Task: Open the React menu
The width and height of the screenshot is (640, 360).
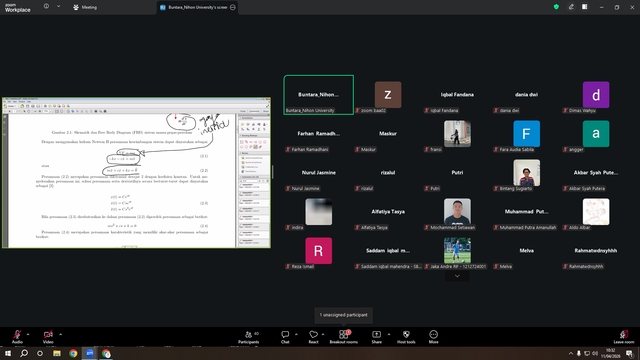Action: [x=313, y=337]
